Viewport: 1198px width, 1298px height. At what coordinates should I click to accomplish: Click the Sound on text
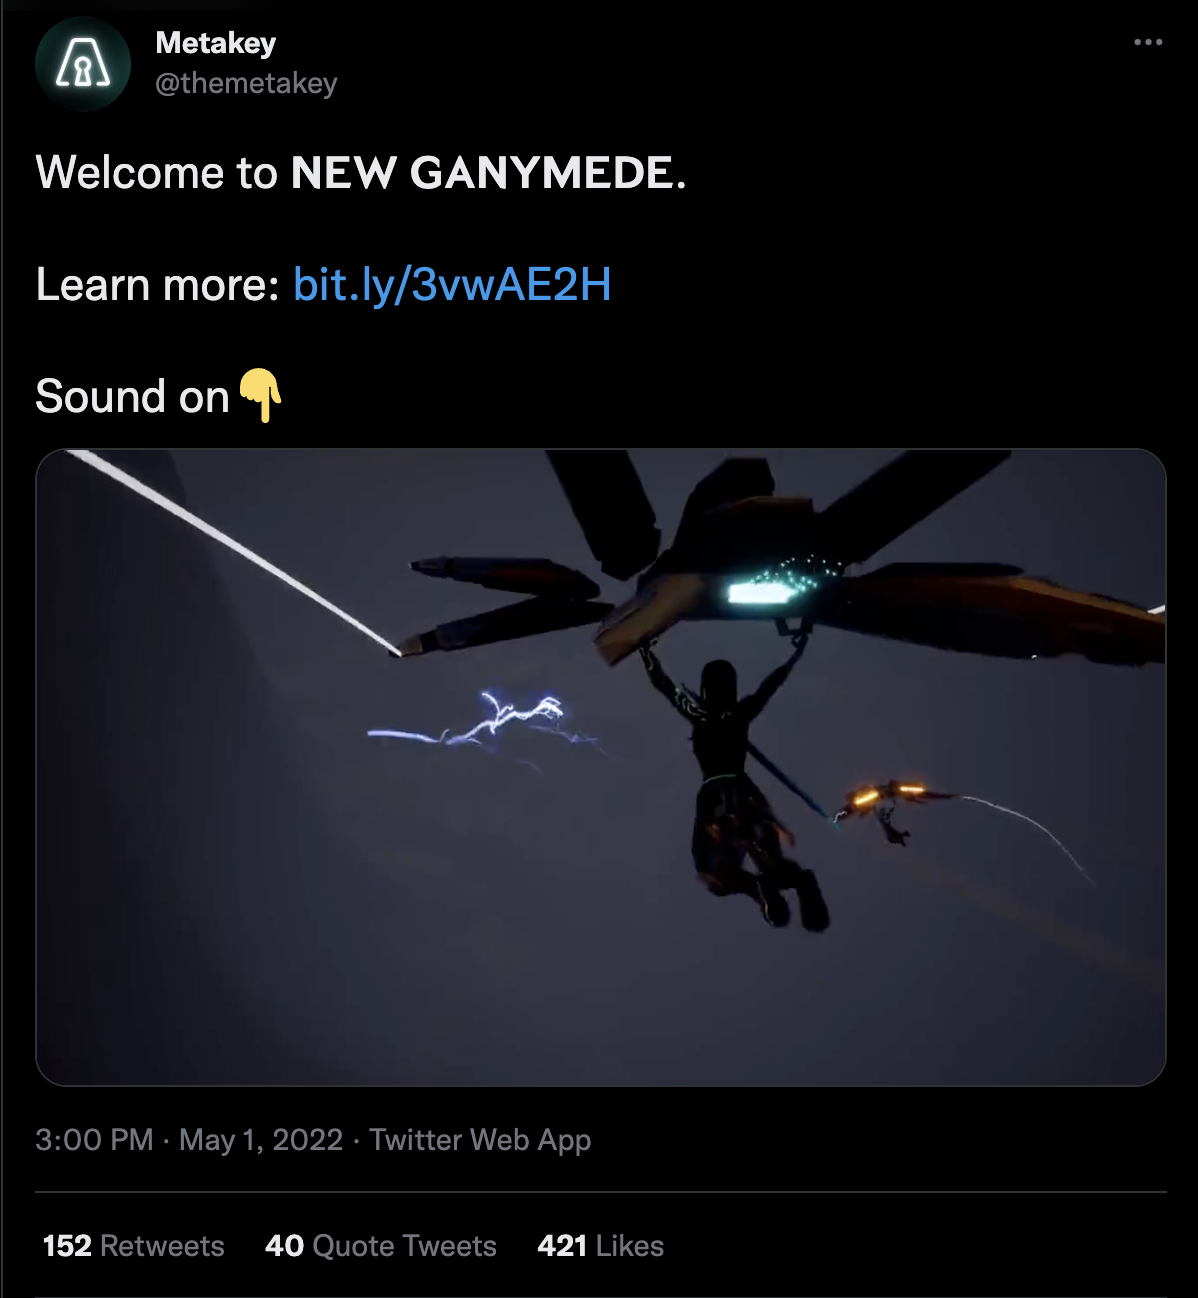133,397
